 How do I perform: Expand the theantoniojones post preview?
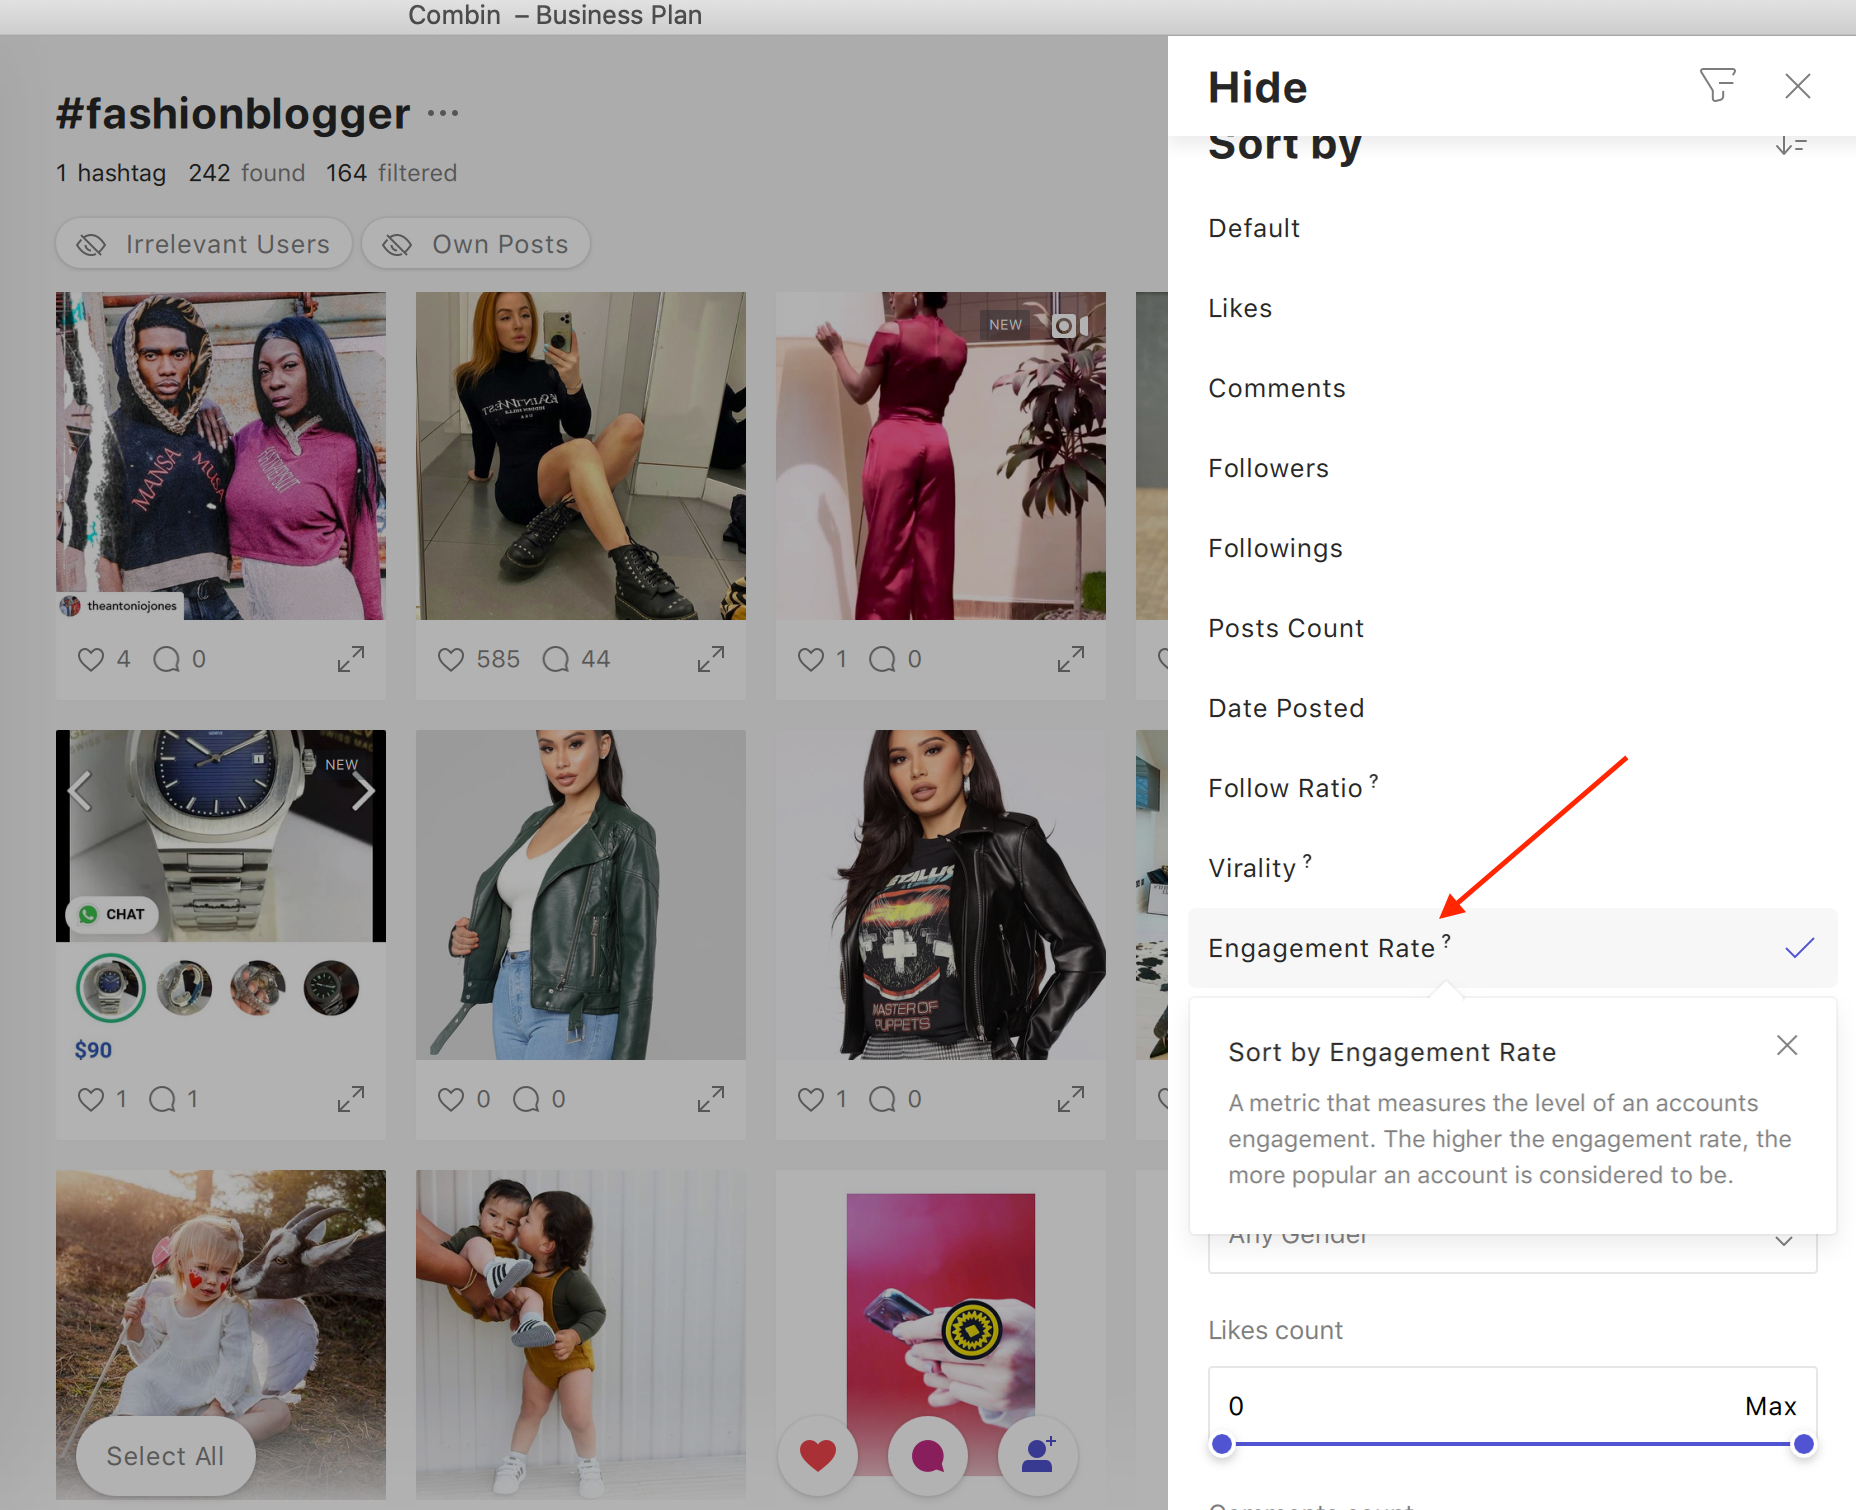tap(351, 659)
